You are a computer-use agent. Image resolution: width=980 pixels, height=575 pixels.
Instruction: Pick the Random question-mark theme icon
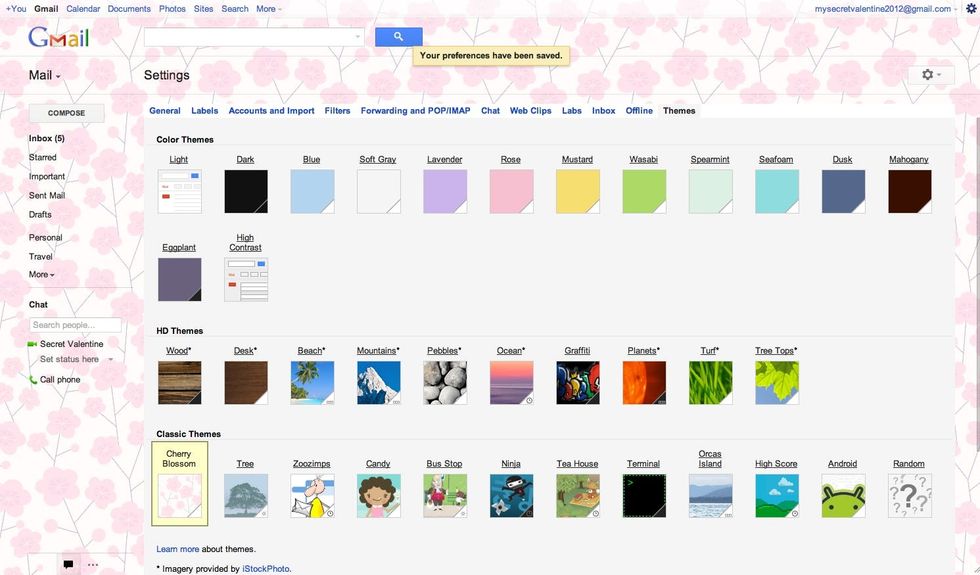[x=909, y=495]
